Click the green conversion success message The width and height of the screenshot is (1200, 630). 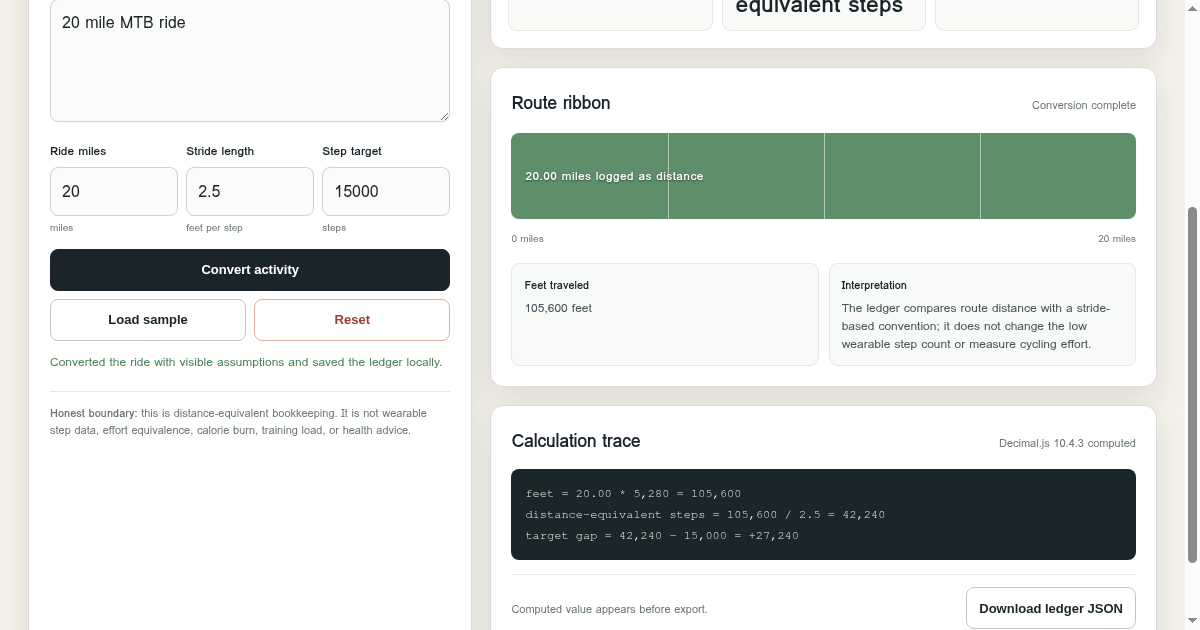point(246,362)
